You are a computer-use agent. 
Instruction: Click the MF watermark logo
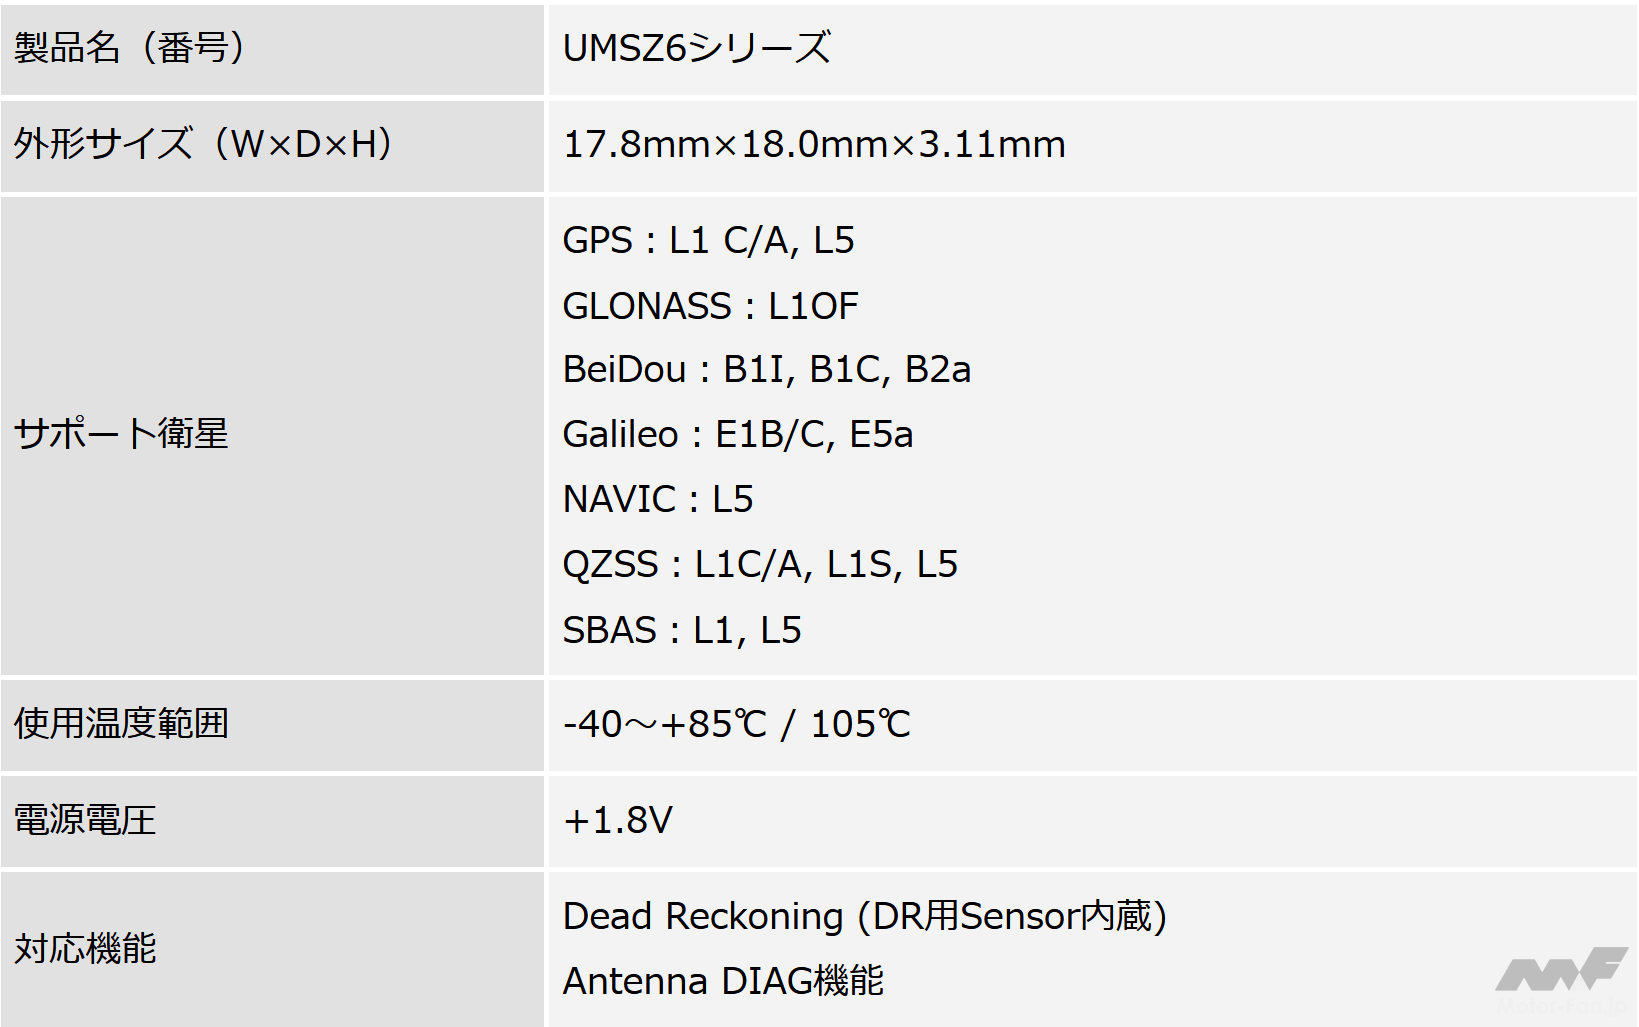(1561, 973)
